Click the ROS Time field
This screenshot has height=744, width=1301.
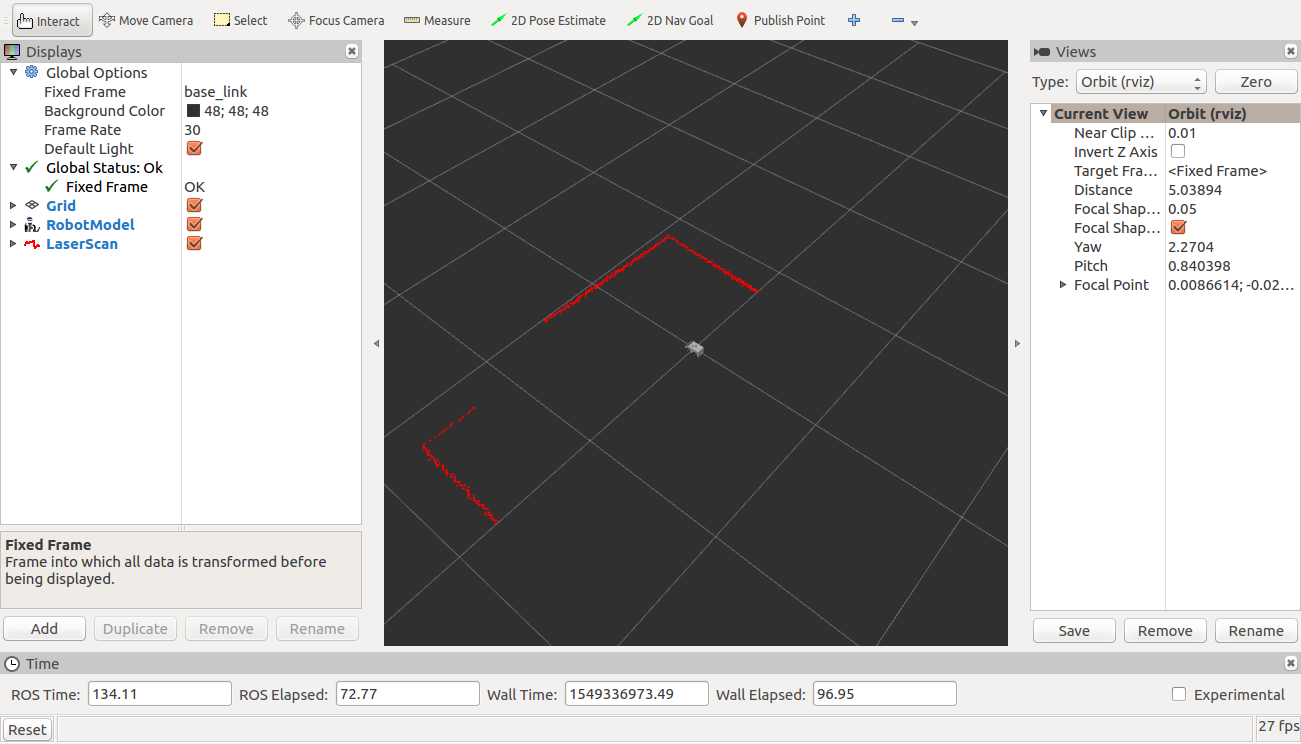160,694
